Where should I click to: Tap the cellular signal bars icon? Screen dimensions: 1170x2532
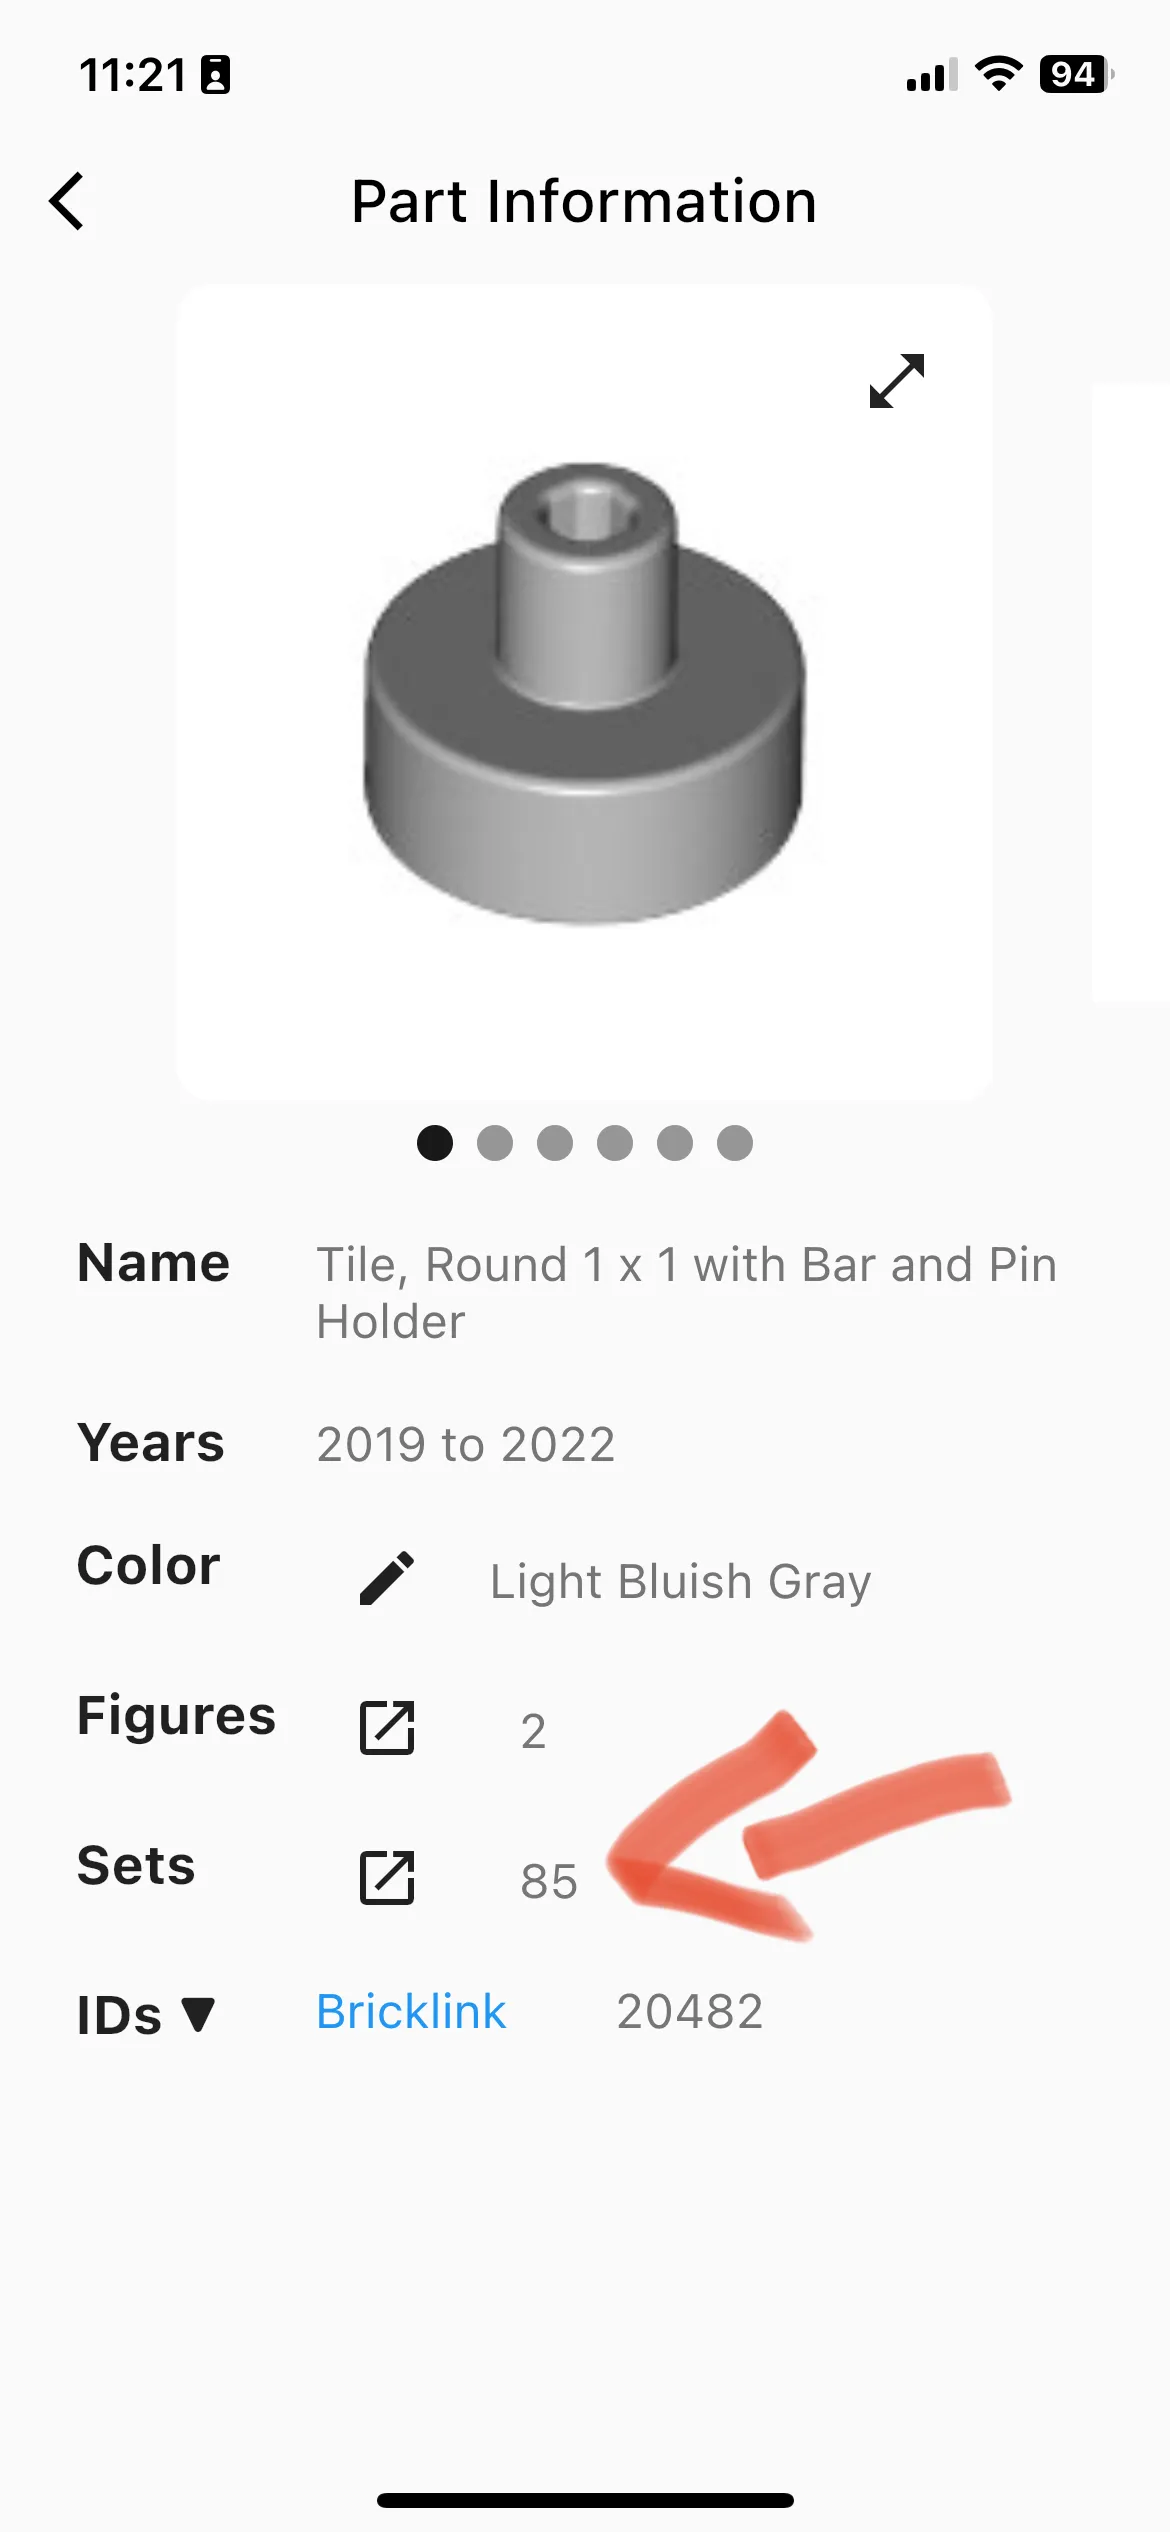pyautogui.click(x=932, y=75)
